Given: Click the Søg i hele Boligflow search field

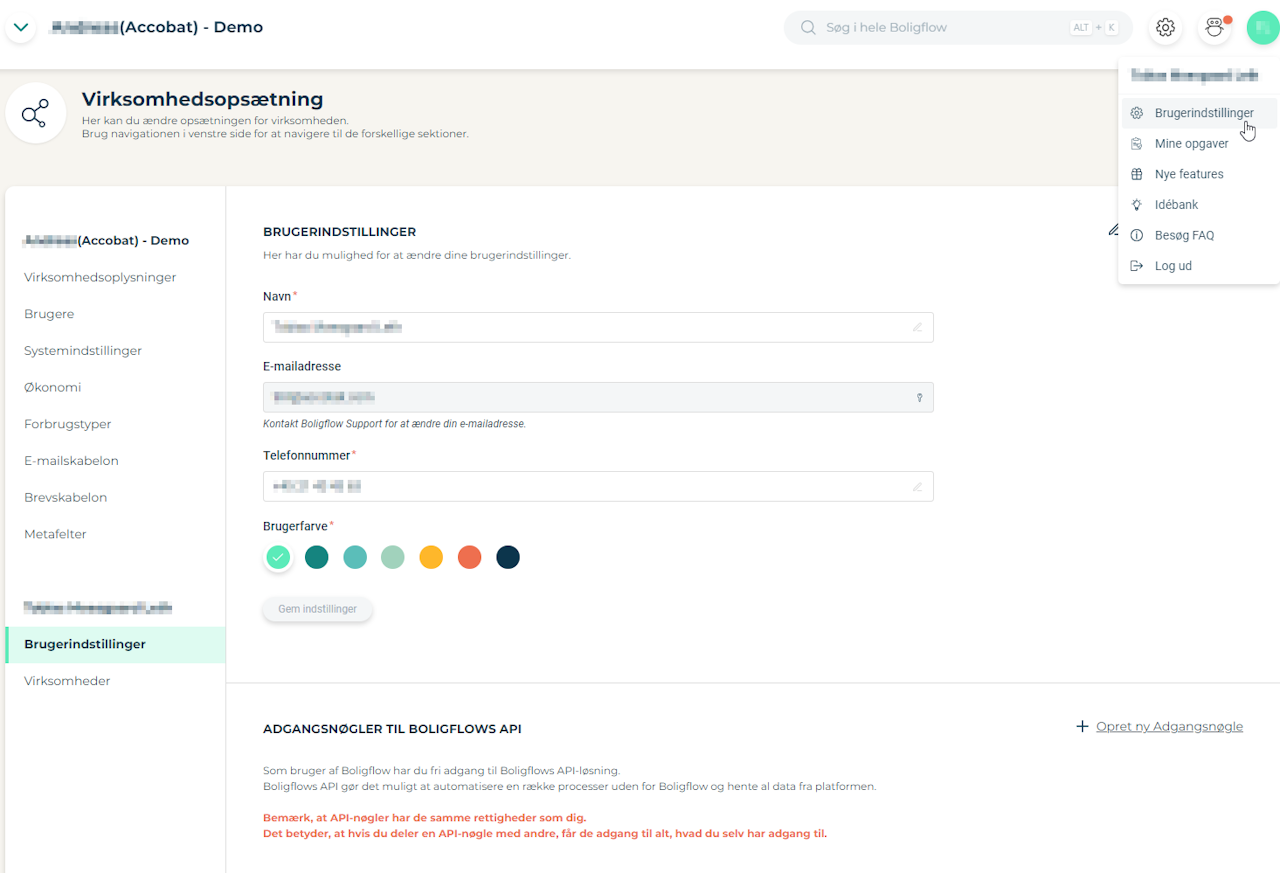Looking at the screenshot, I should click(940, 28).
